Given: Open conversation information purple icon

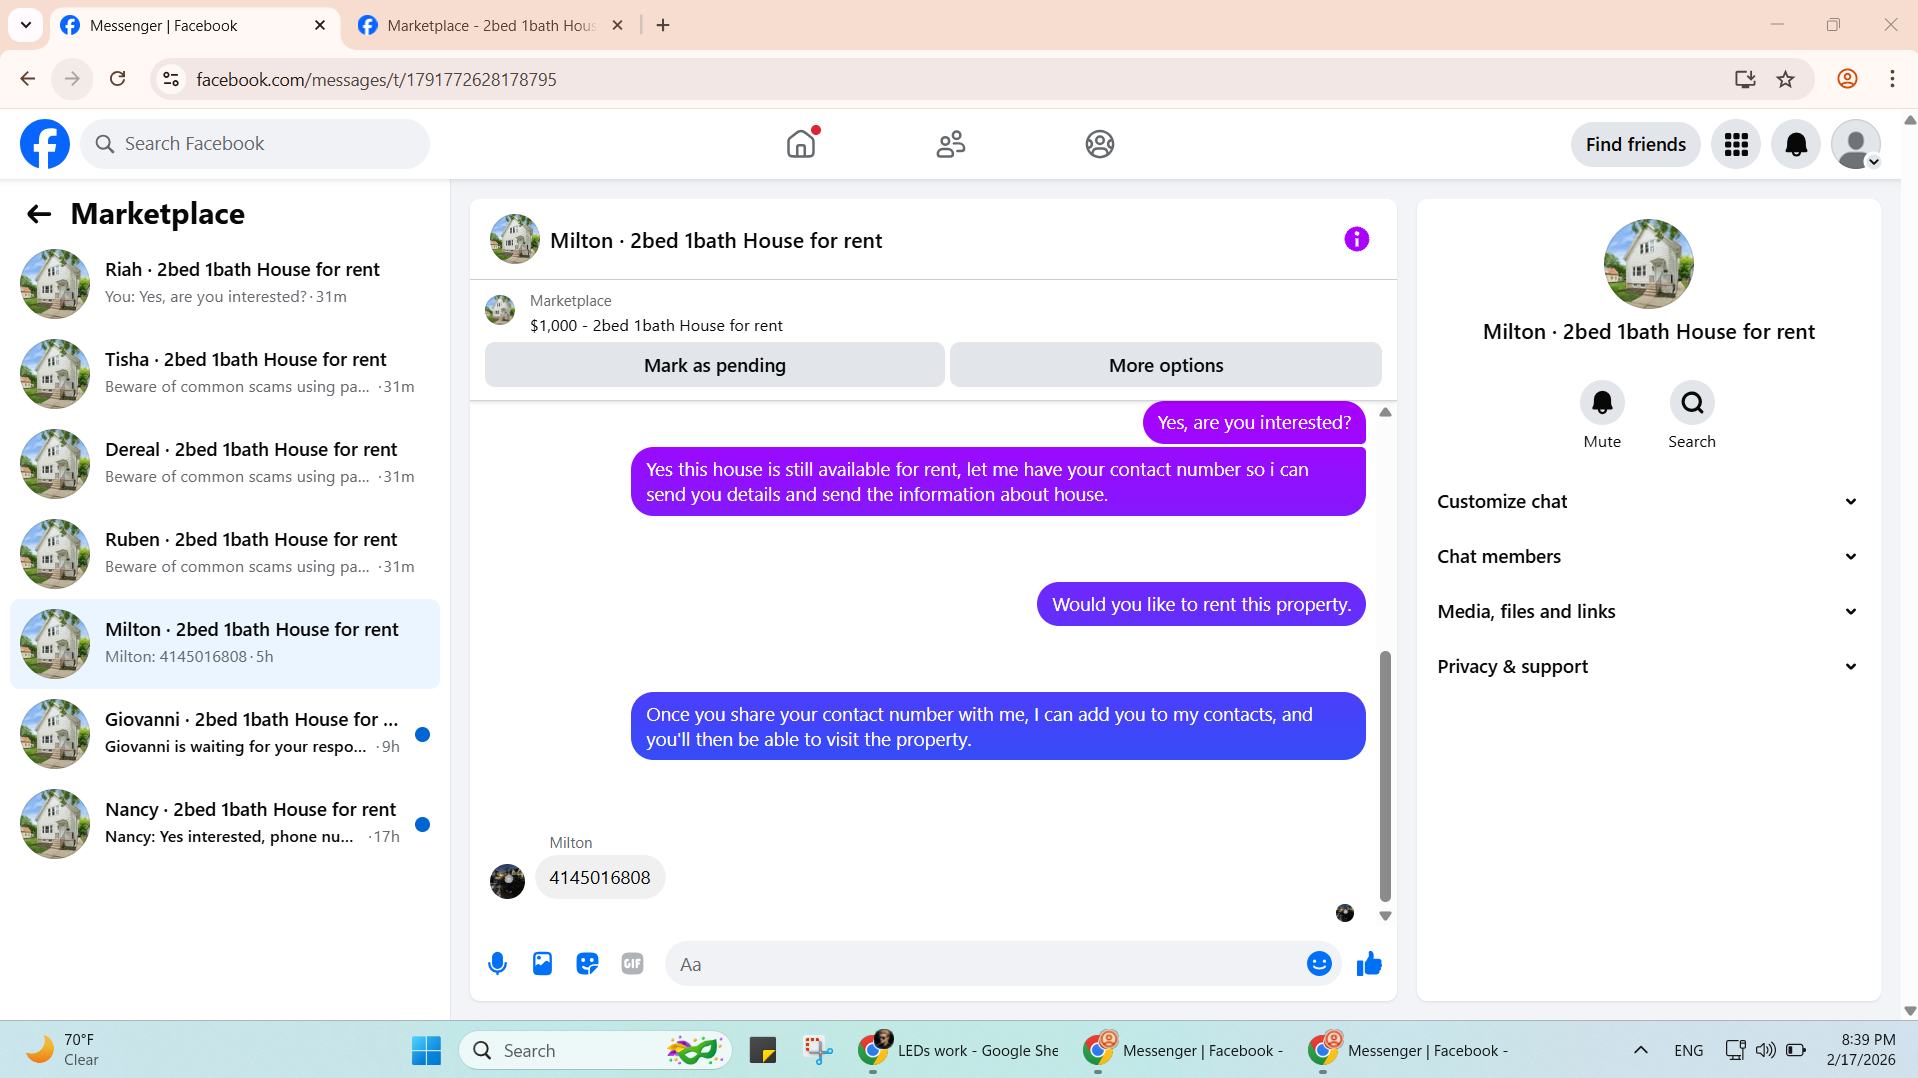Looking at the screenshot, I should point(1356,239).
